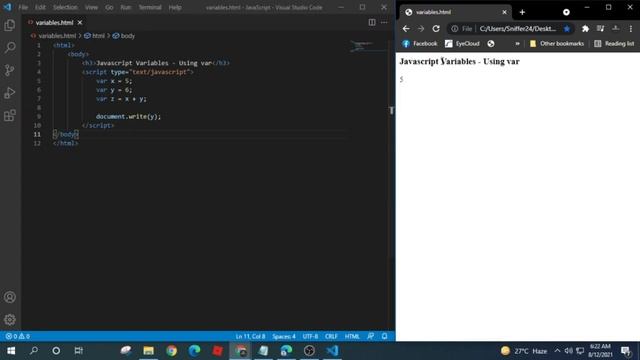The height and width of the screenshot is (360, 640).
Task: Open the editor More Actions menu
Action: coord(384,22)
